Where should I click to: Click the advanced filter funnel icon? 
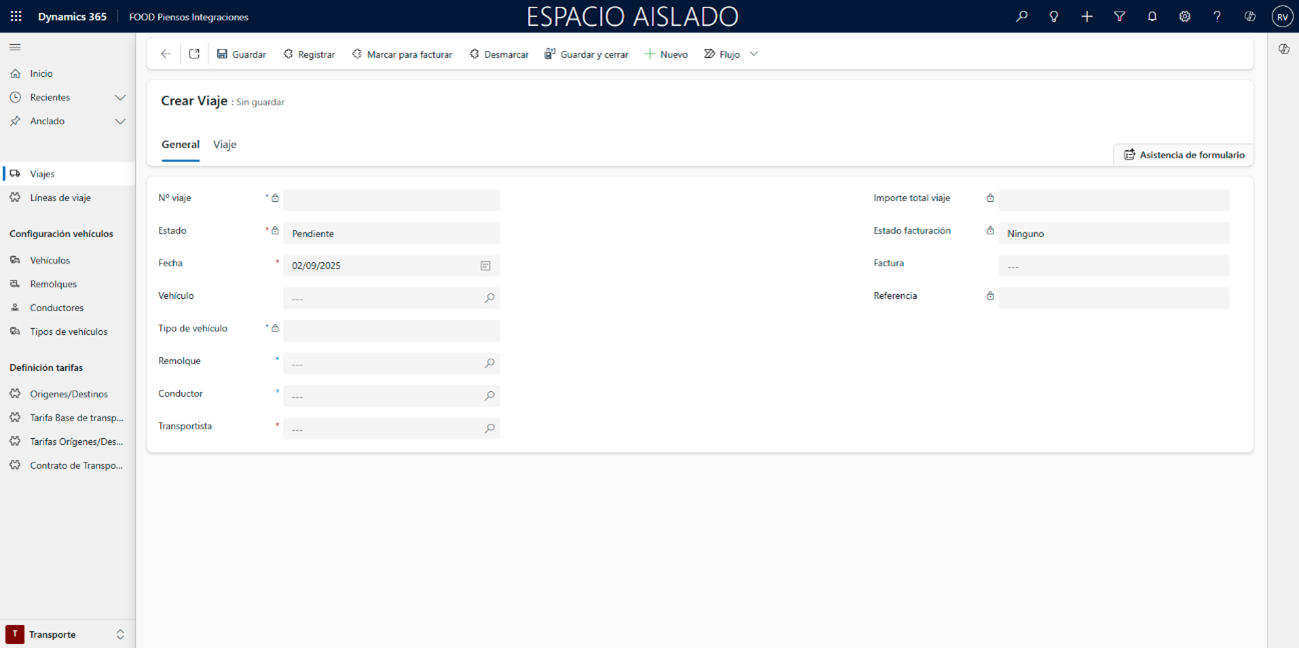click(x=1119, y=17)
